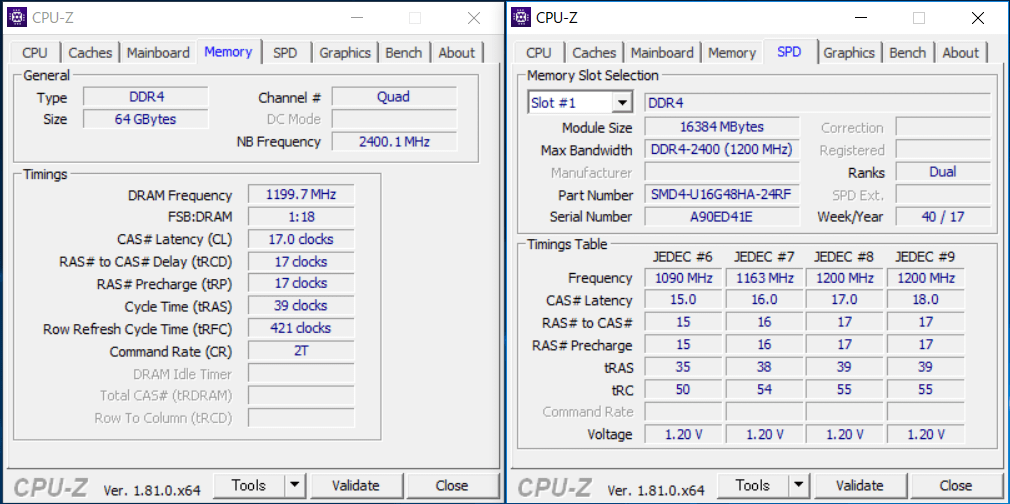Click JEDEC #7 tRAS value 38
This screenshot has width=1010, height=504.
click(764, 367)
